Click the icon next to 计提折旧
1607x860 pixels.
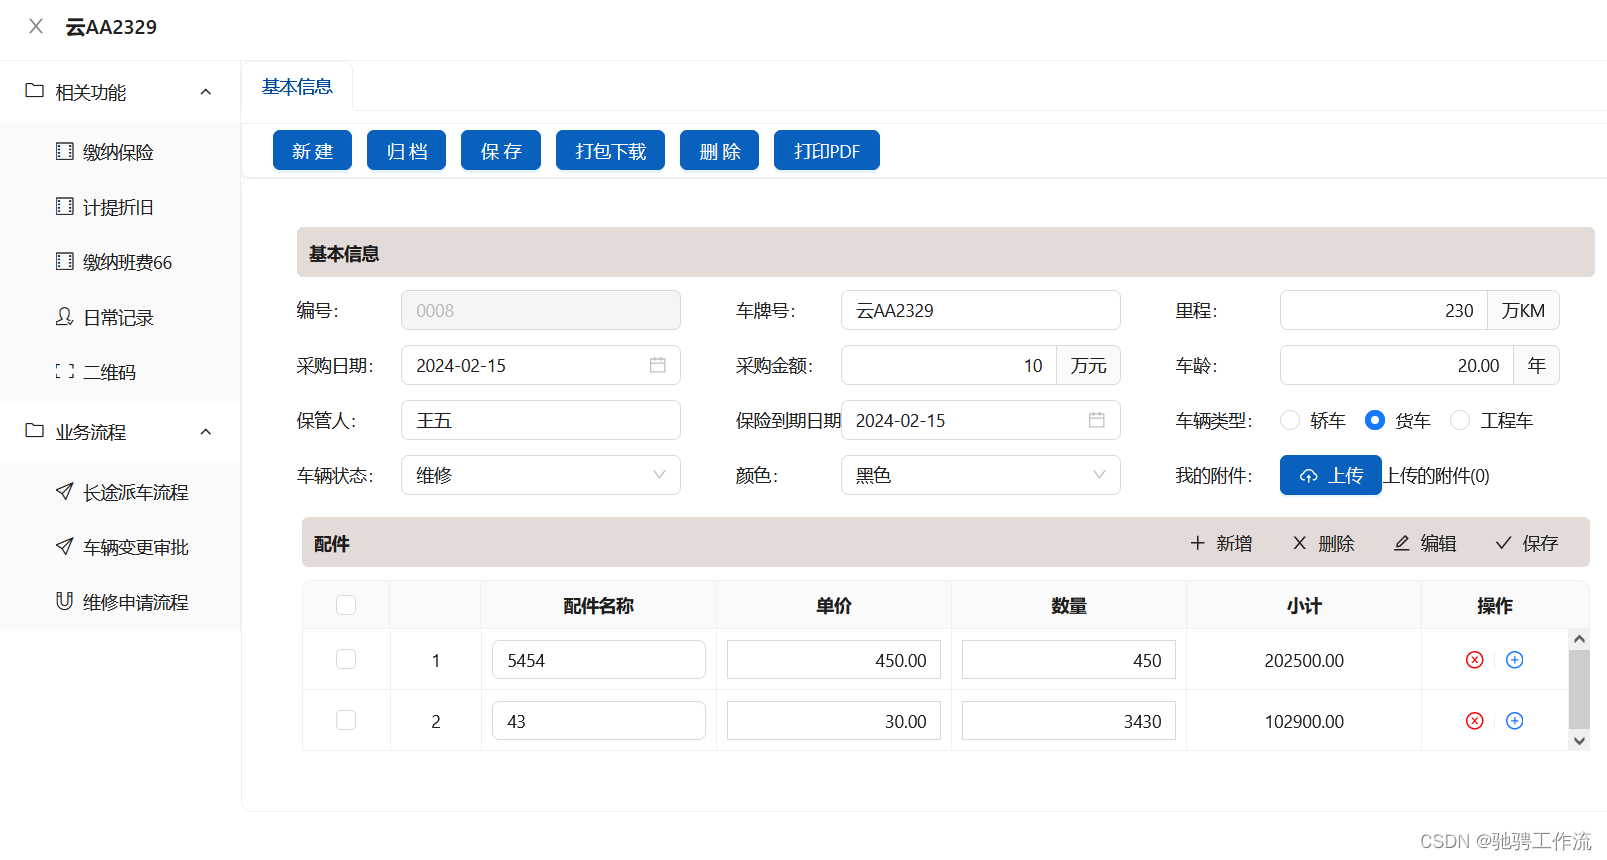[x=64, y=207]
